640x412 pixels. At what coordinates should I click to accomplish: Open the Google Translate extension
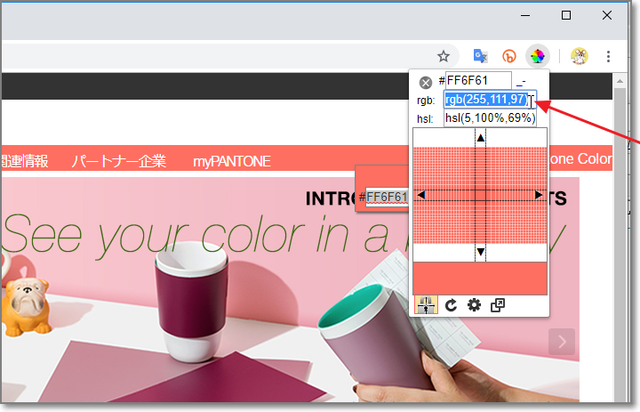480,56
